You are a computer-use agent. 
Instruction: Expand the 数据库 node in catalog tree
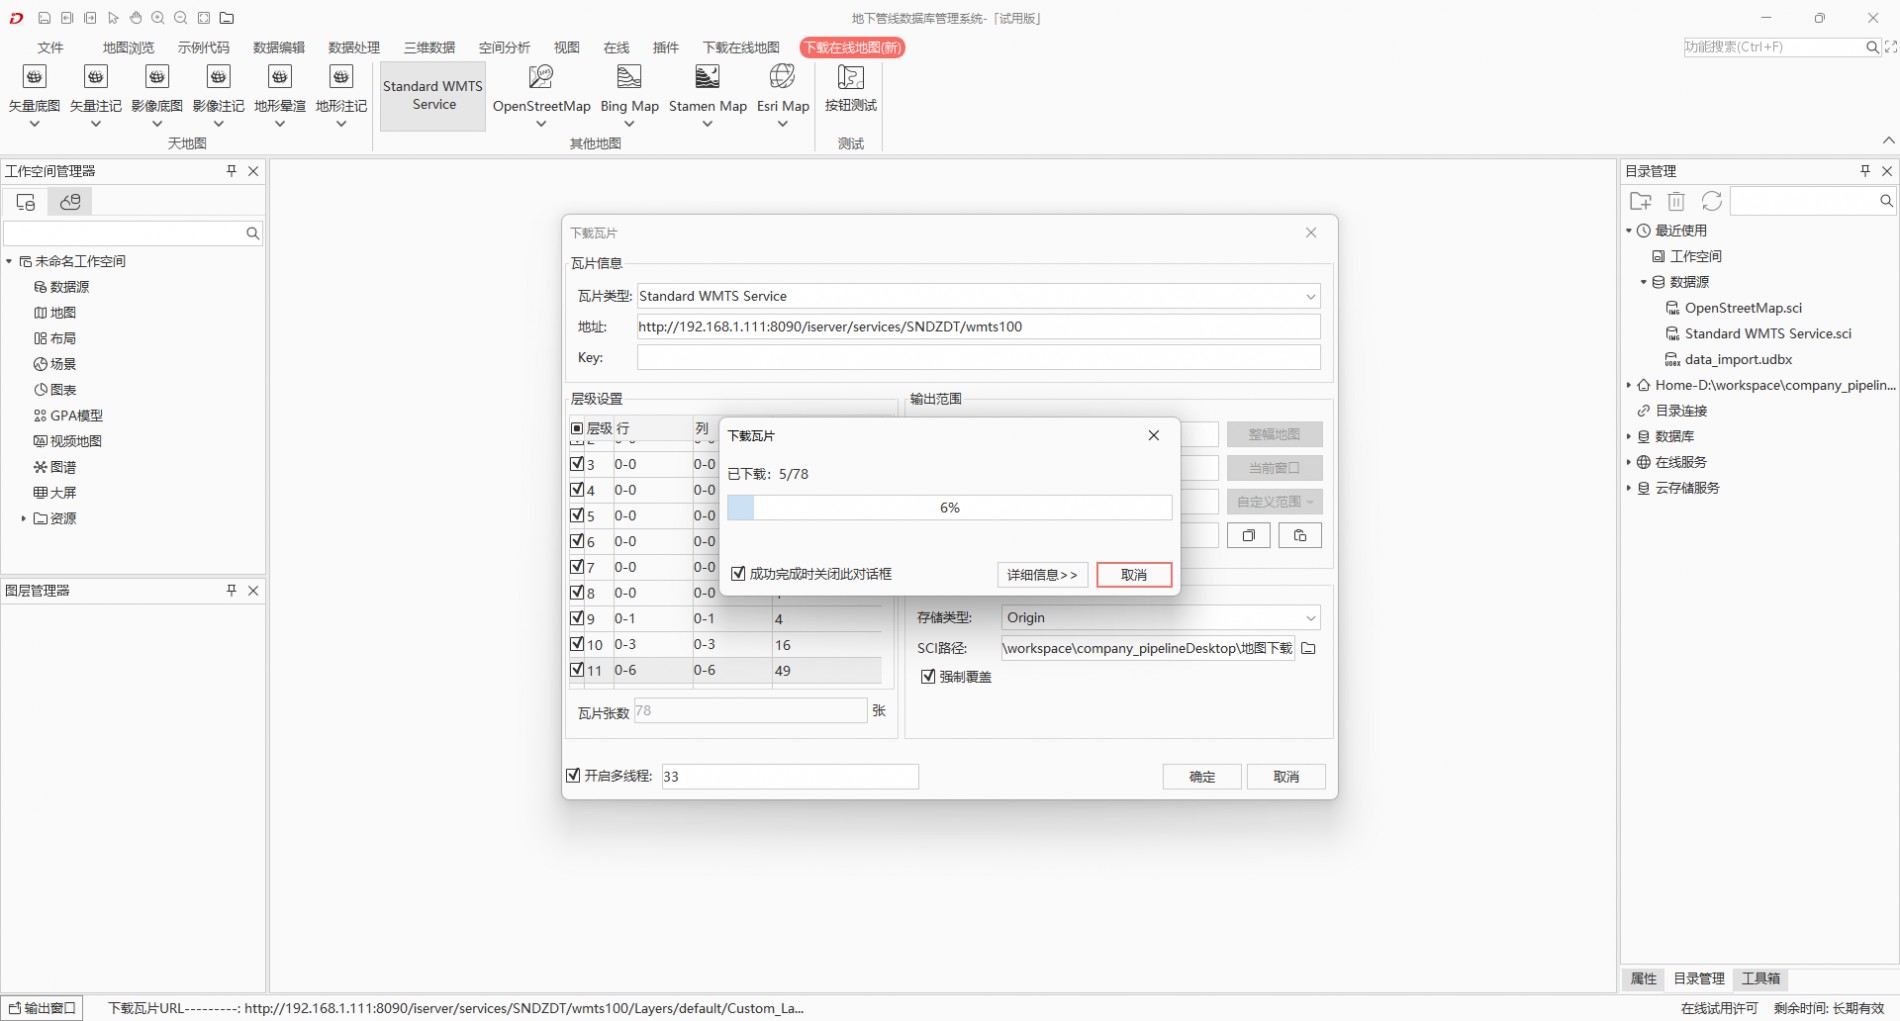coord(1629,437)
